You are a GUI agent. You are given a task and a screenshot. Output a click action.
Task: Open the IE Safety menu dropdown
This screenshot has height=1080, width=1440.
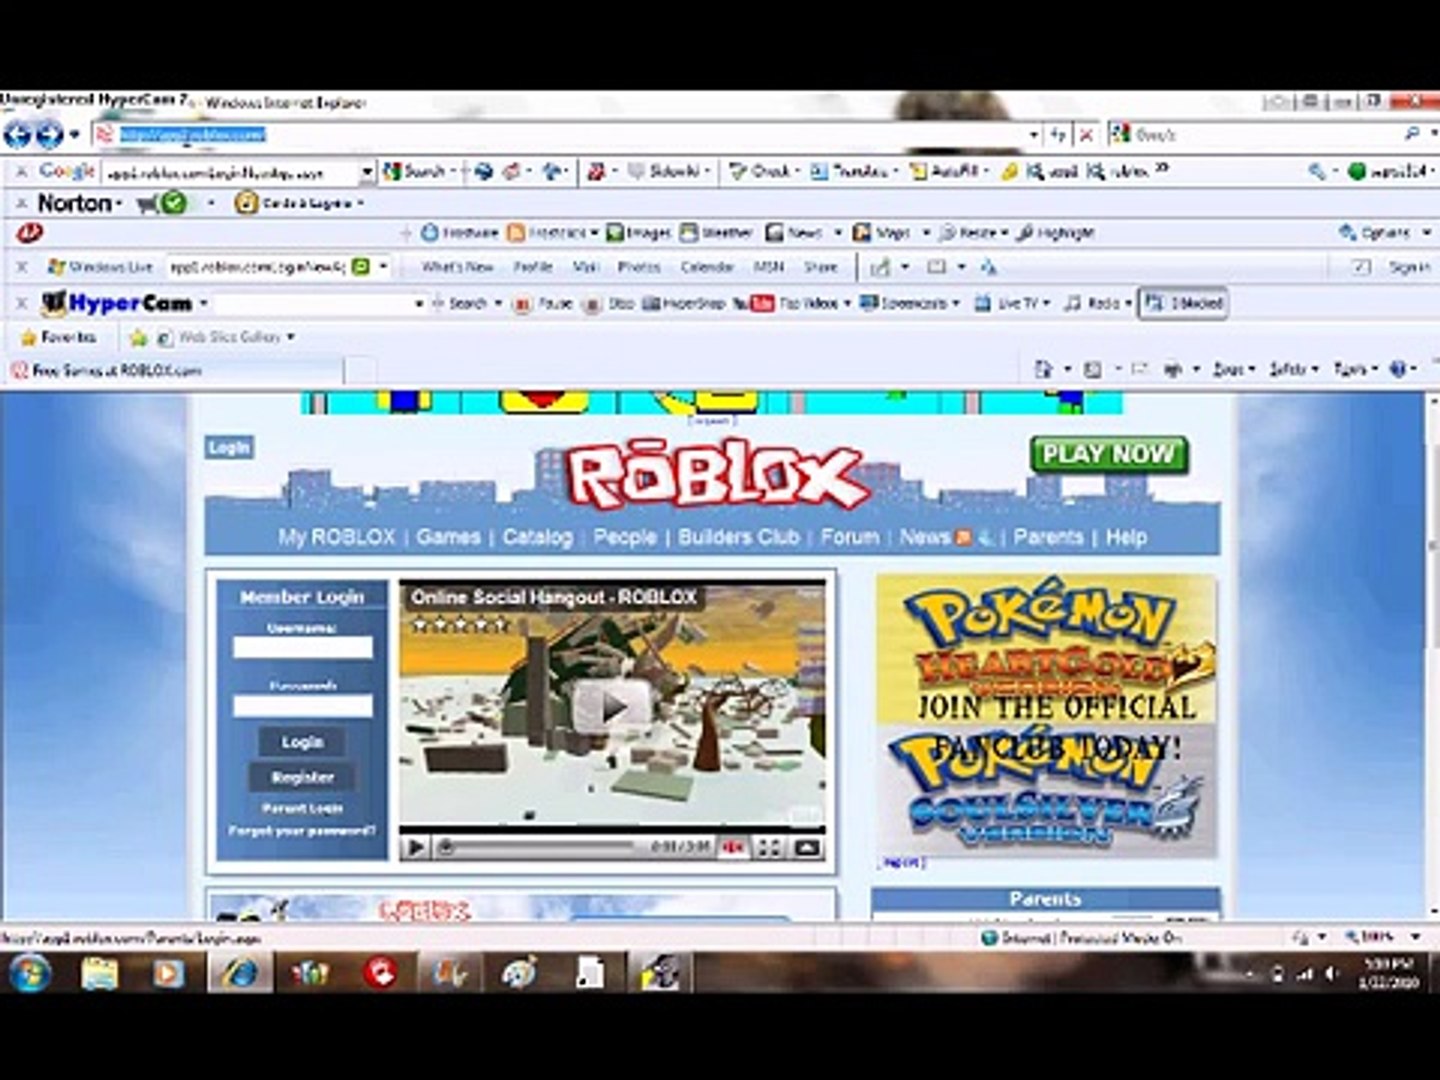click(1294, 369)
